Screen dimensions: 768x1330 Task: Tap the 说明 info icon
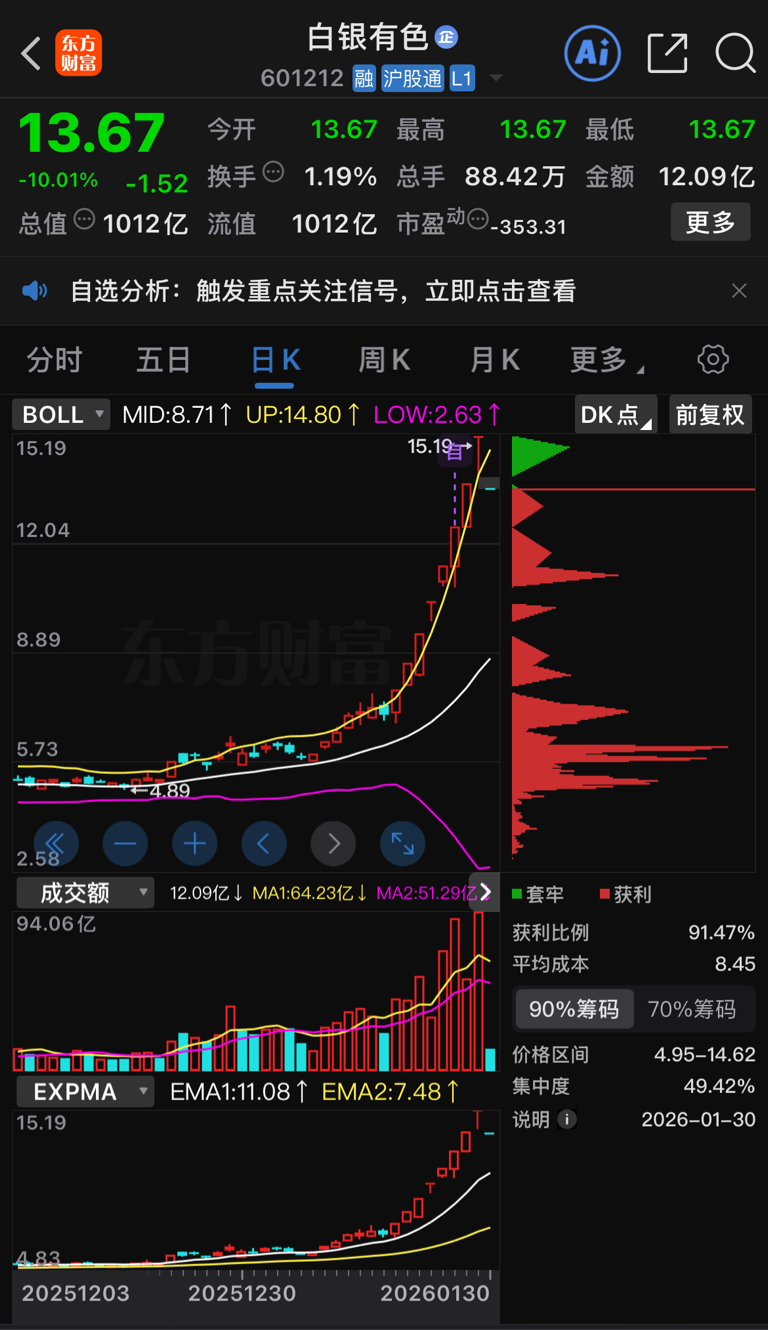pos(567,1119)
